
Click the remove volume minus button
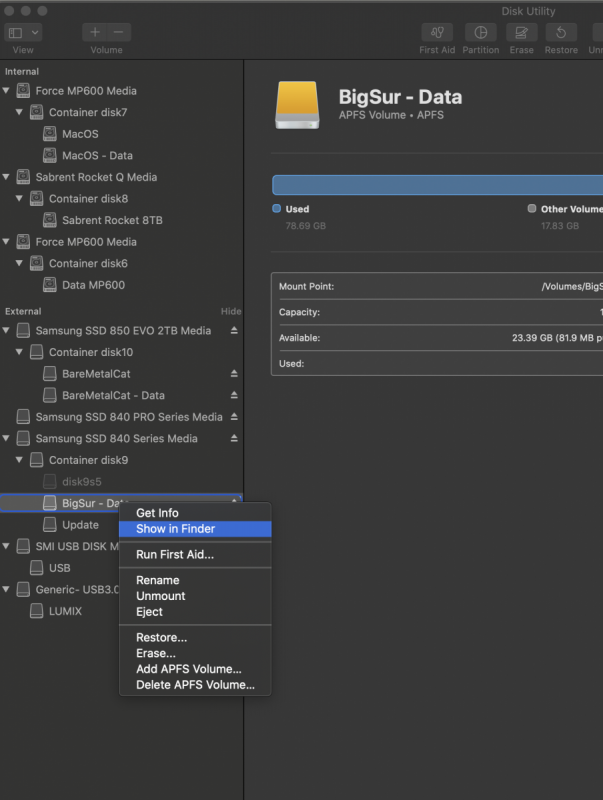118,32
